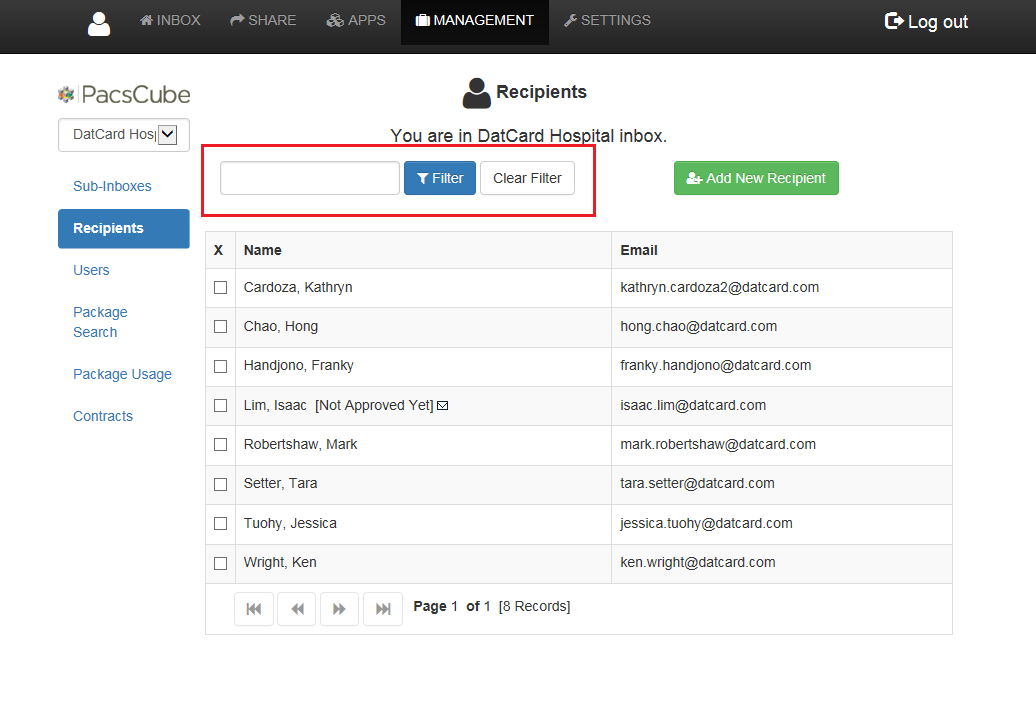Click the user profile icon in top bar
Screen dimensions: 1036x715
click(98, 24)
